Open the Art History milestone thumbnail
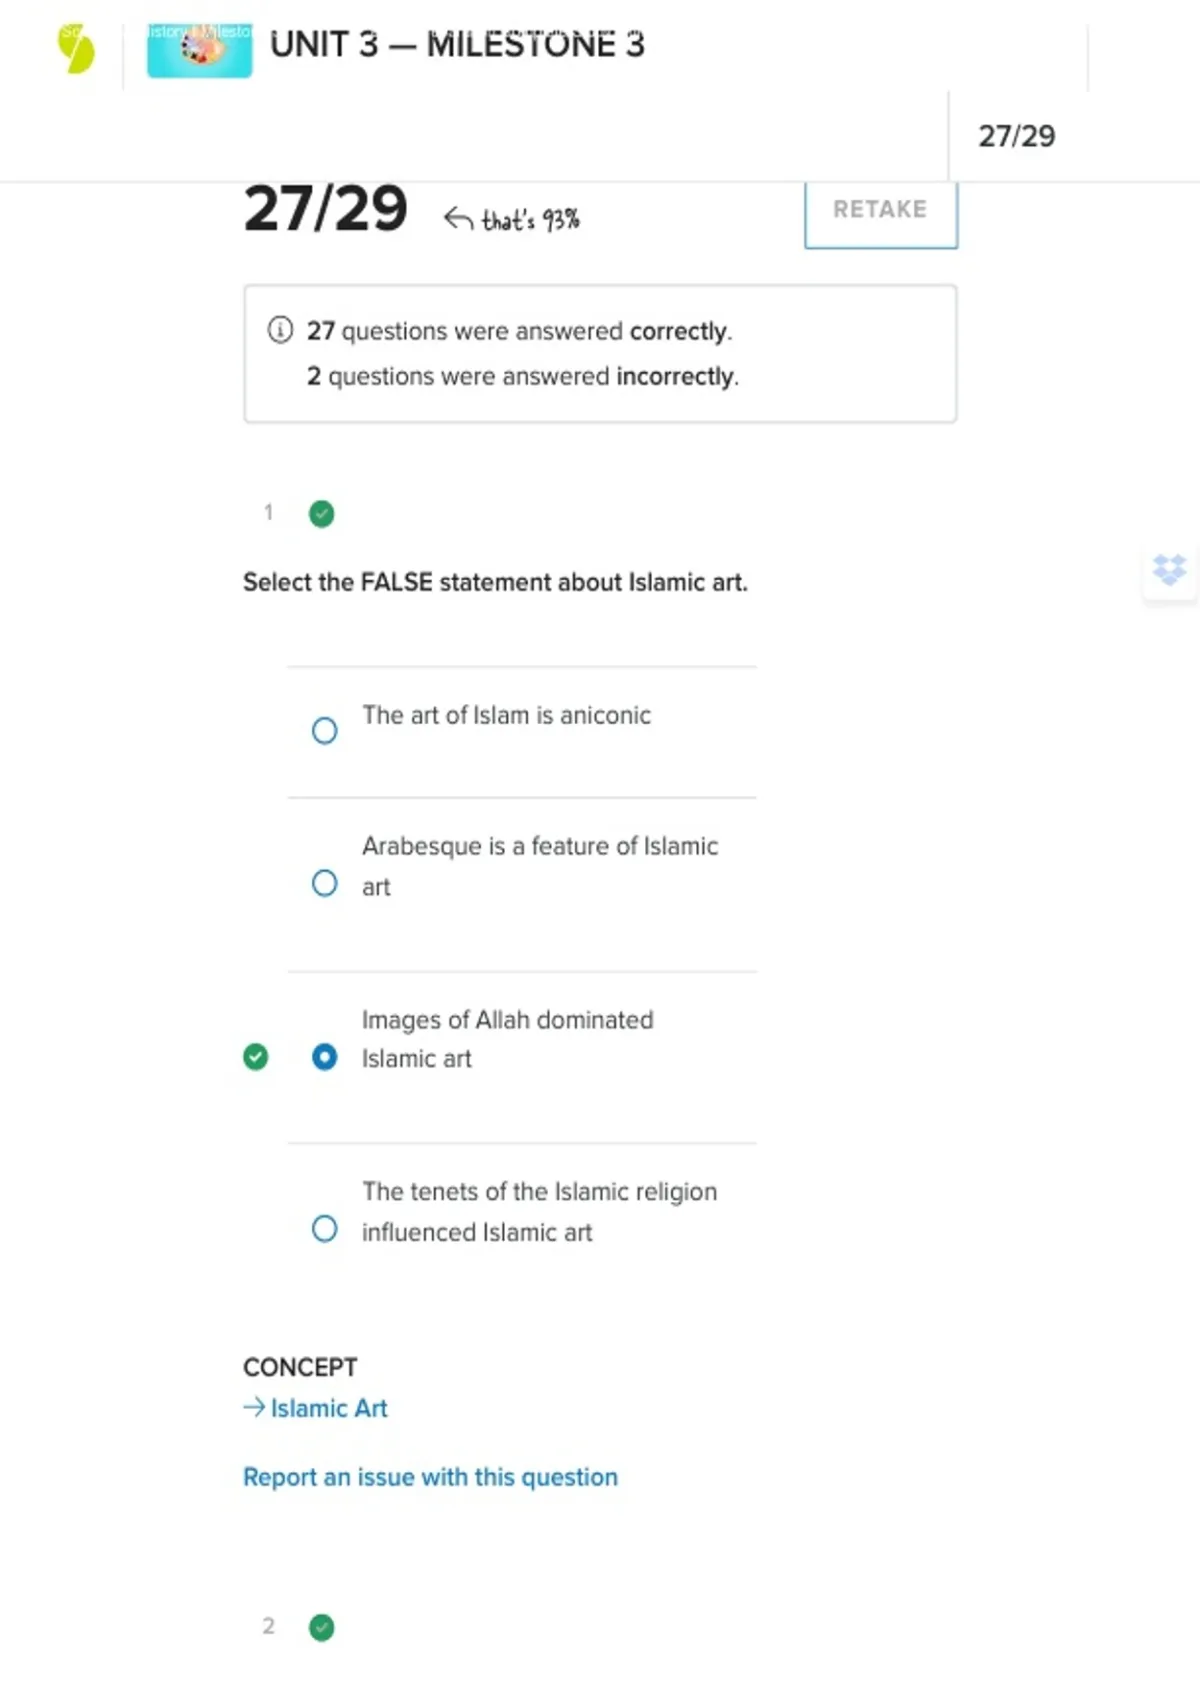Image resolution: width=1200 pixels, height=1700 pixels. (x=199, y=50)
